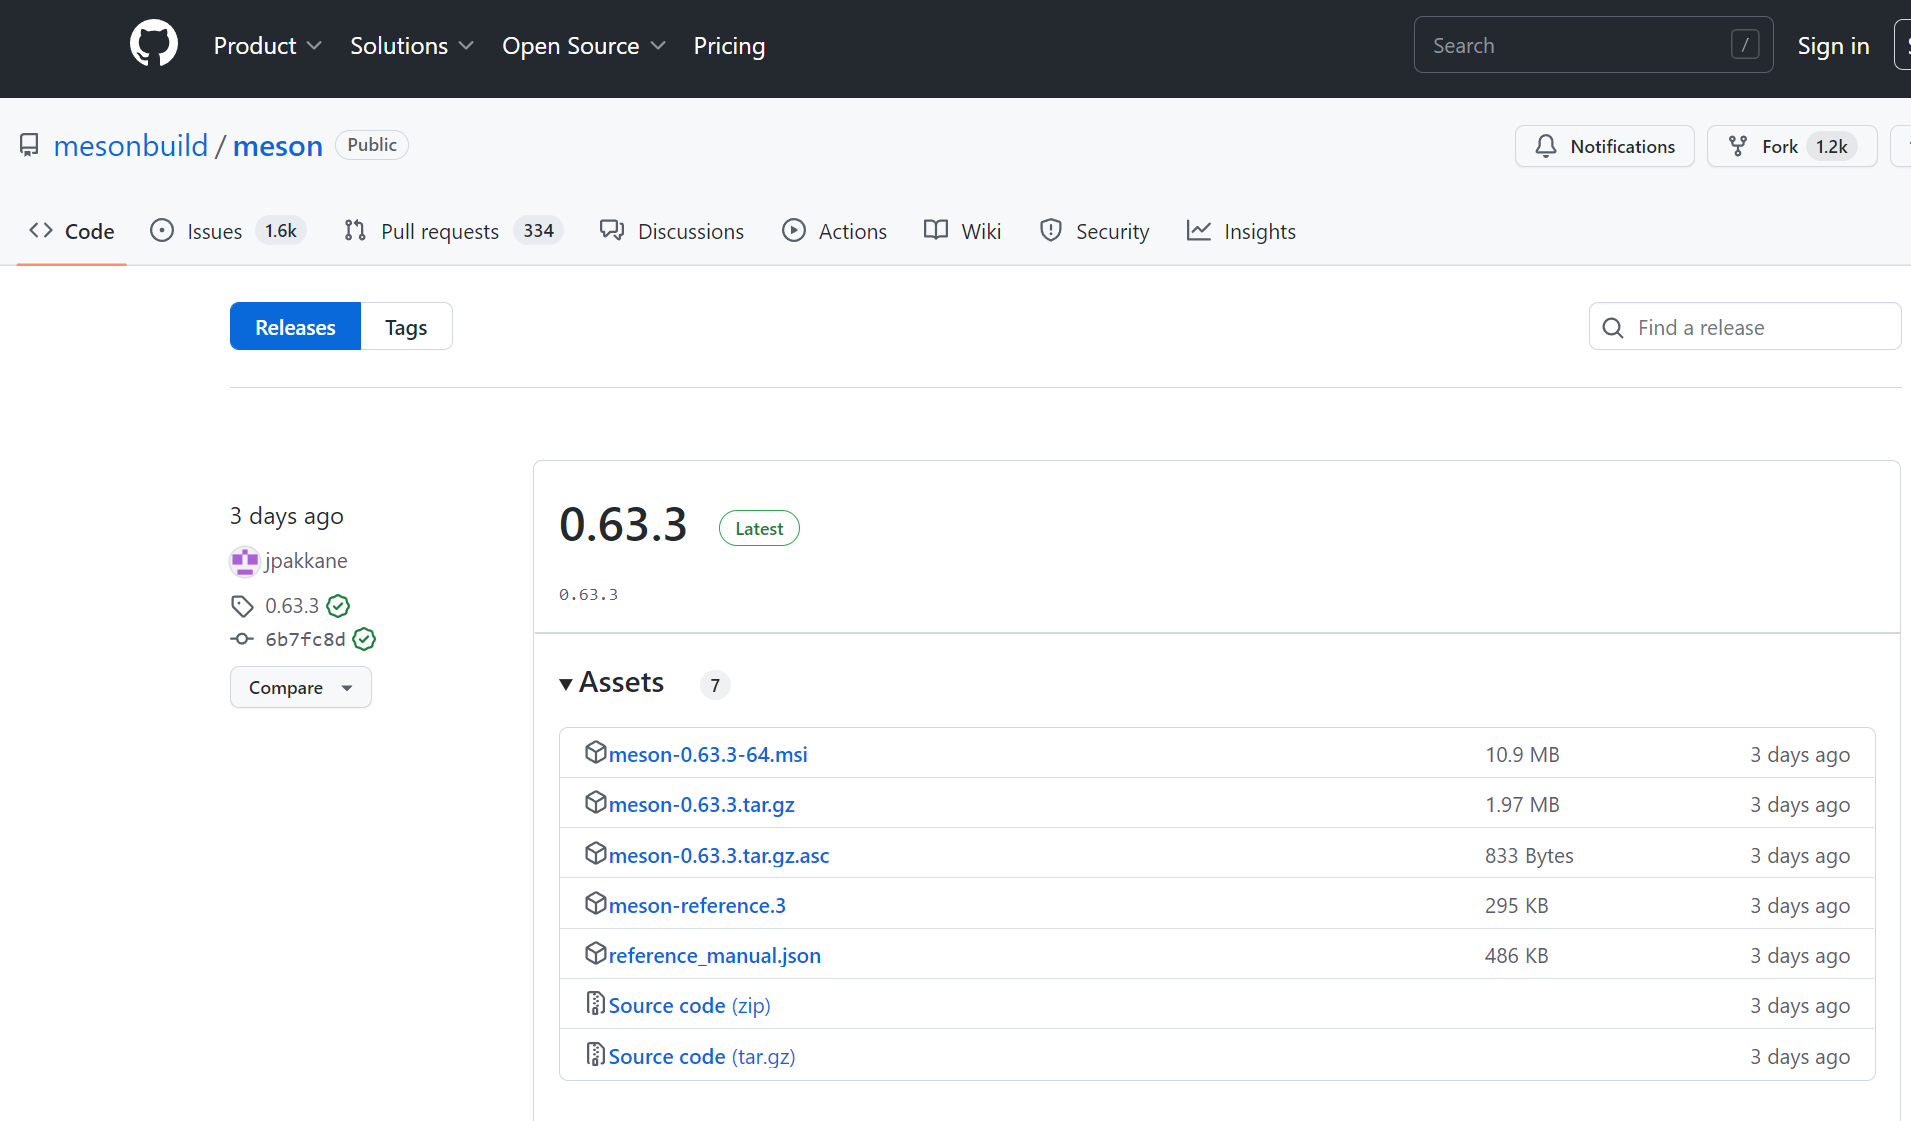Open jpakkane's profile link
The image size is (1911, 1121).
point(306,561)
